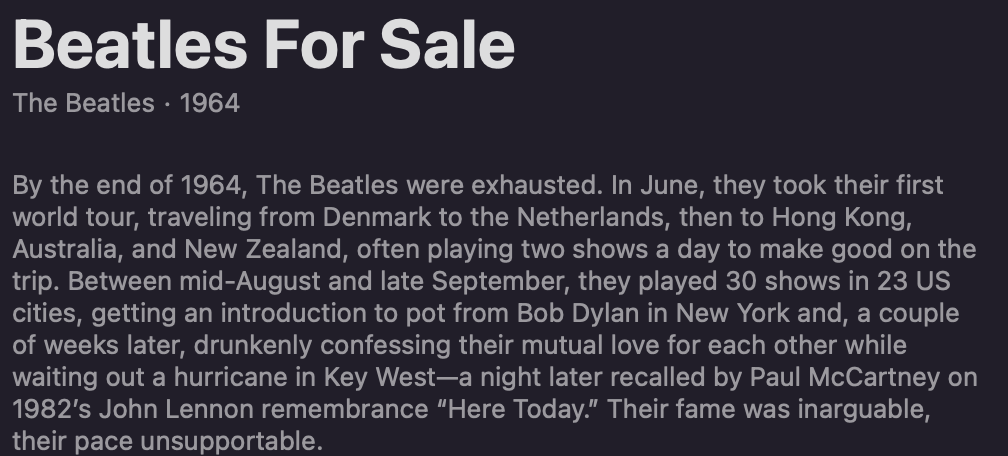Open The Beatles artist link
Screen dimensions: 1008x456
[x=84, y=103]
